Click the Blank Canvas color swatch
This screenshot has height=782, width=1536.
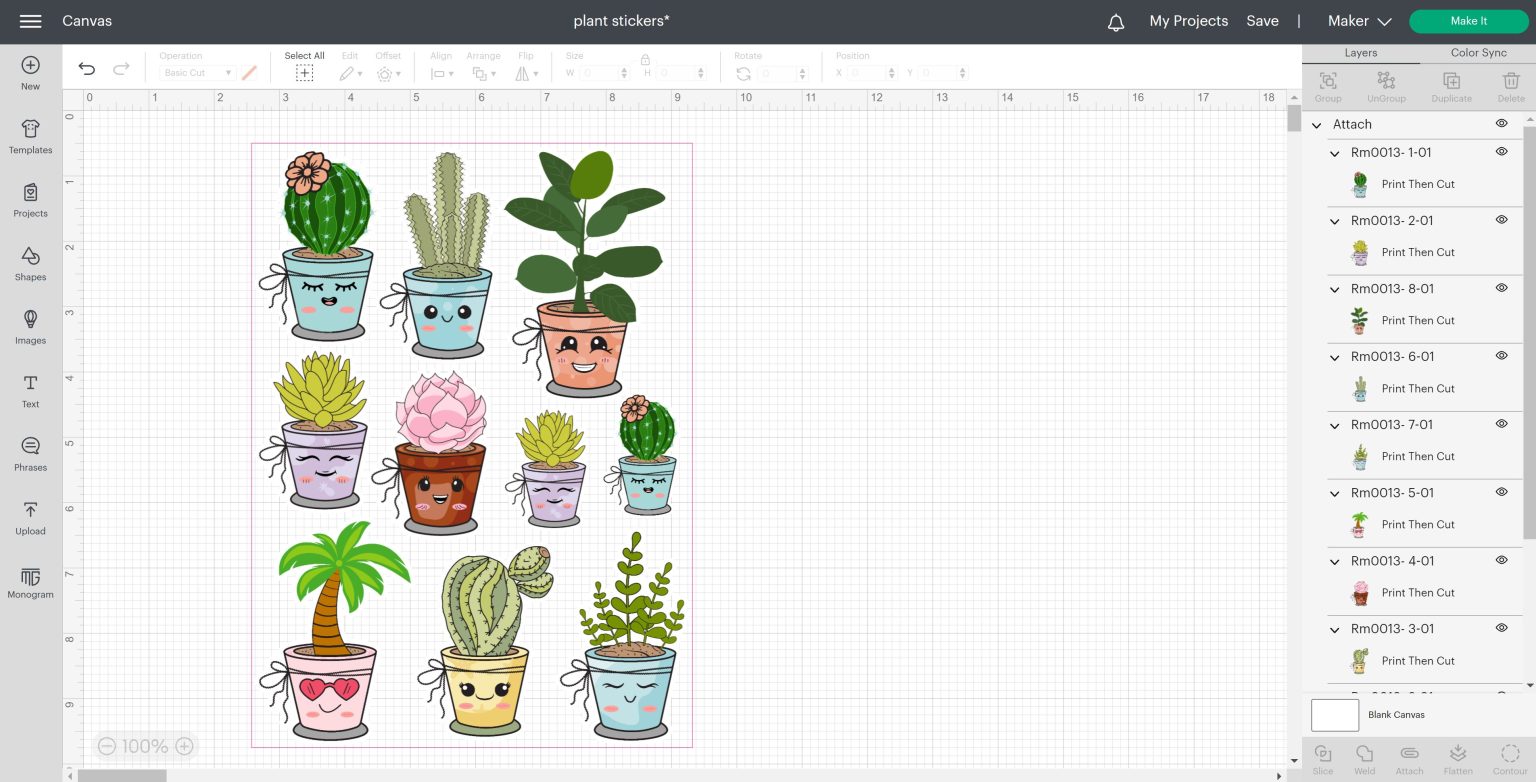(1334, 715)
